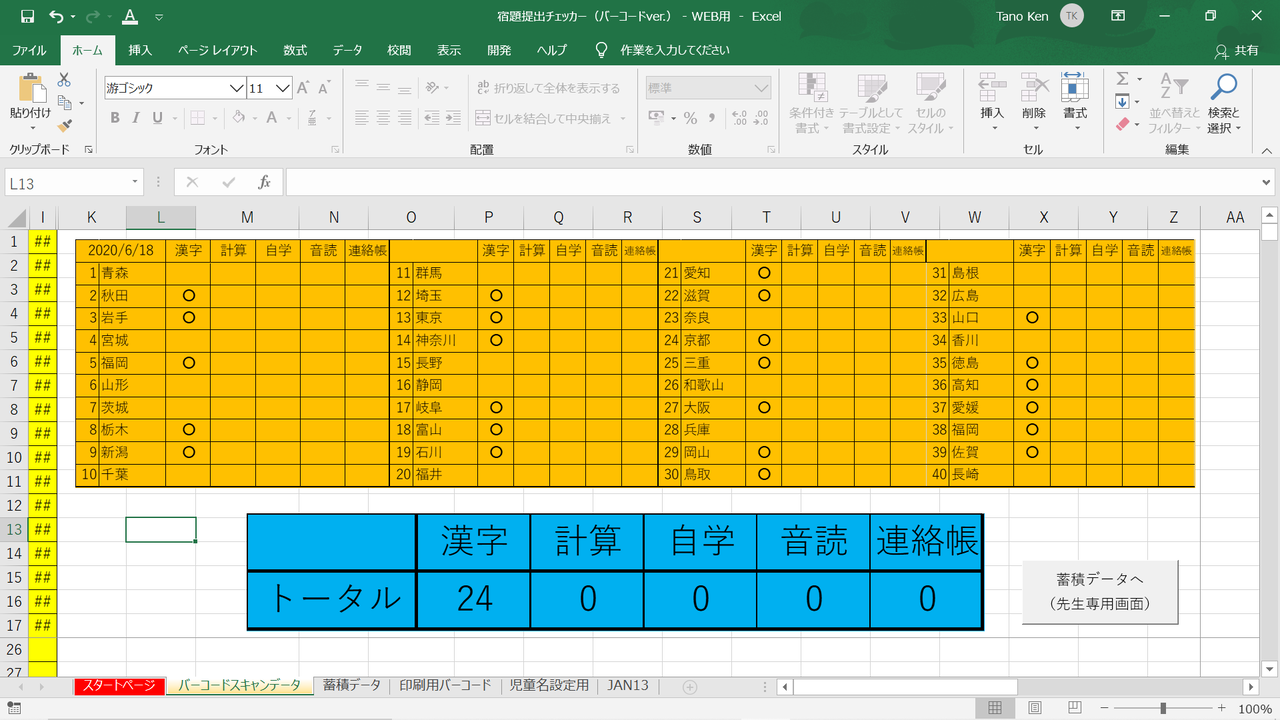Click the Cut scissors icon
Image resolution: width=1280 pixels, height=720 pixels.
point(65,80)
